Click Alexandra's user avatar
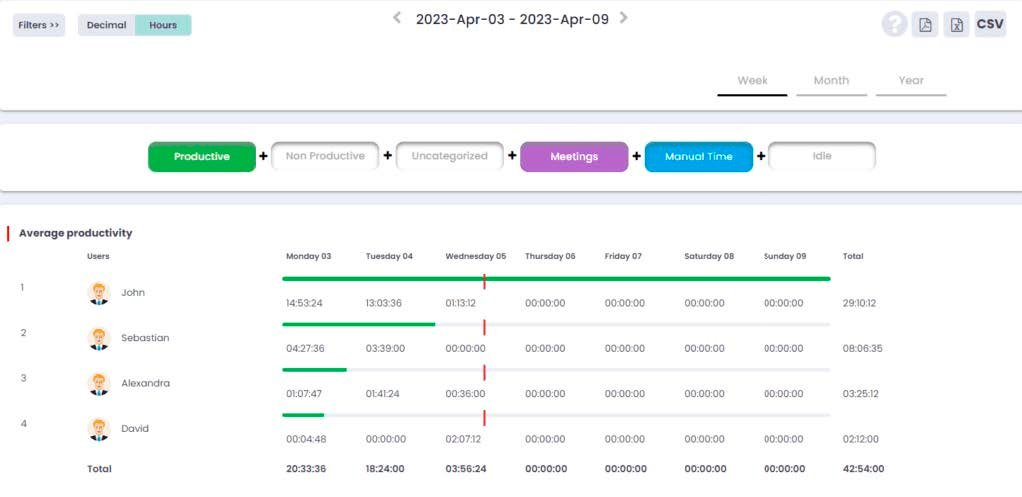The width and height of the screenshot is (1022, 497). click(99, 383)
